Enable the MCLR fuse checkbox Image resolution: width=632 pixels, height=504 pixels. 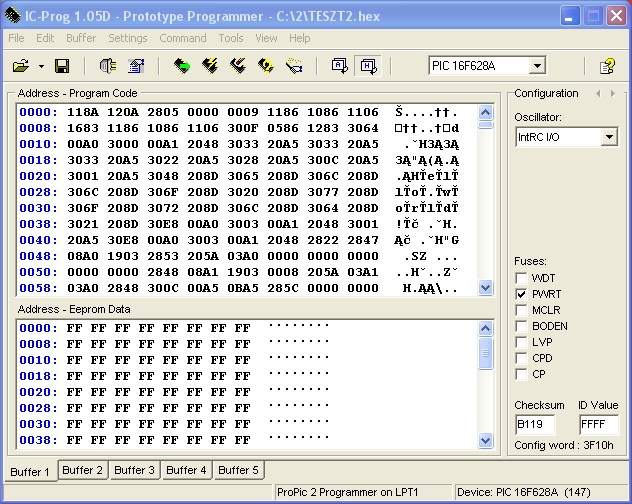521,310
